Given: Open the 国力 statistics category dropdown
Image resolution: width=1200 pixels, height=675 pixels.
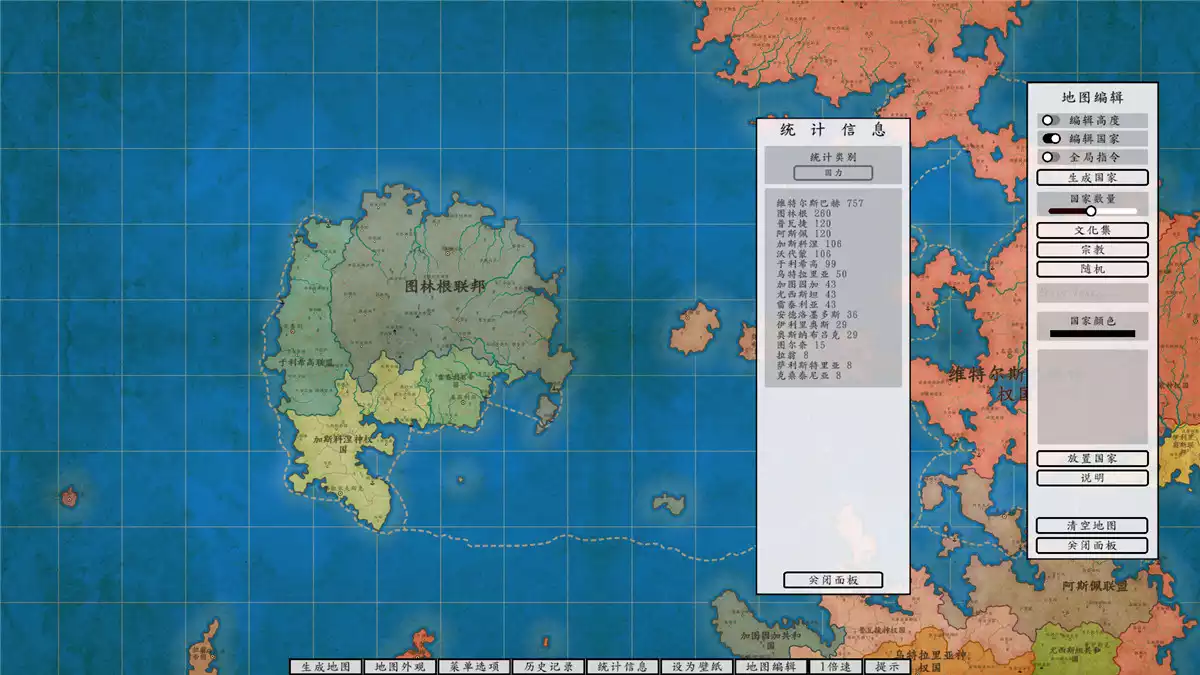Looking at the screenshot, I should point(833,172).
